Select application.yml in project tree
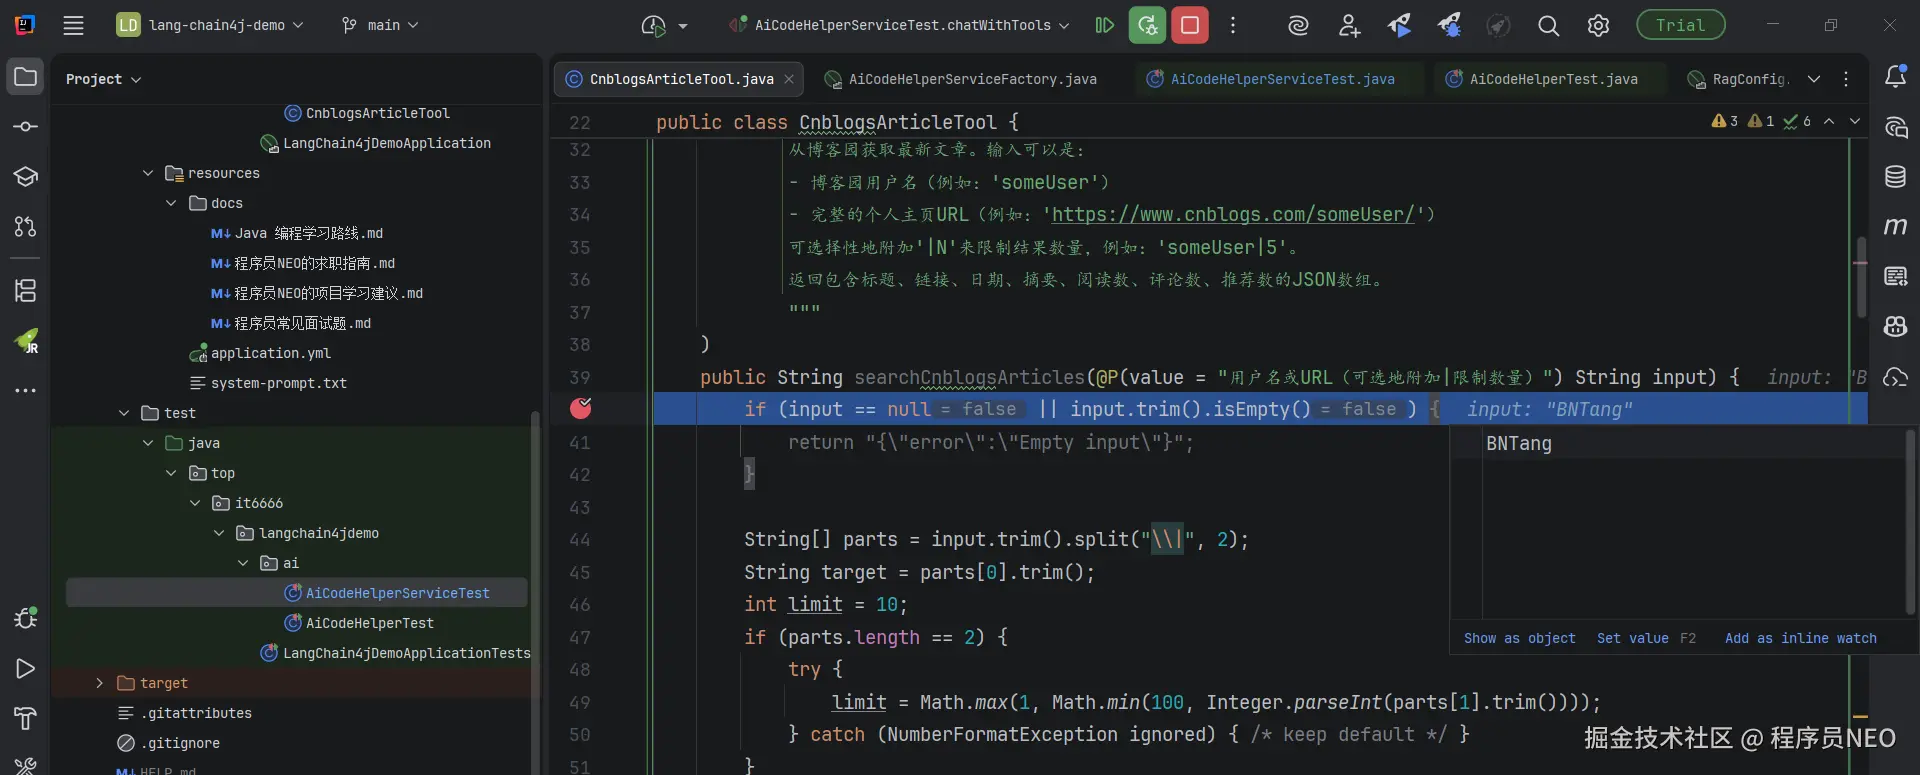Image resolution: width=1920 pixels, height=775 pixels. (270, 353)
